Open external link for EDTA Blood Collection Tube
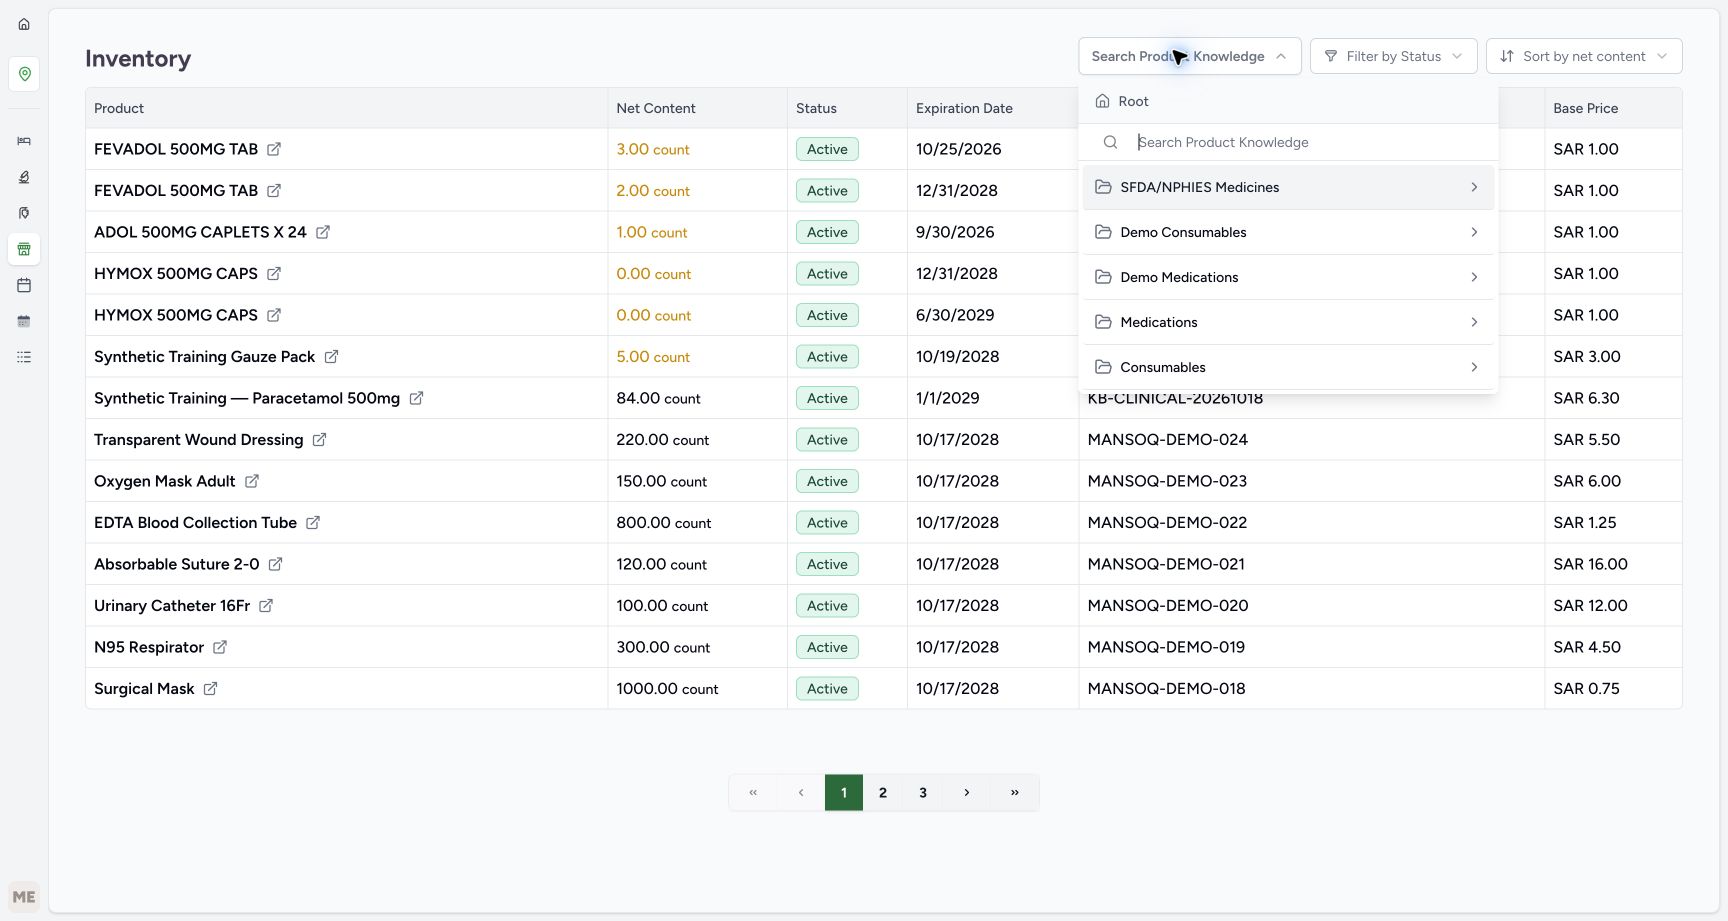This screenshot has width=1728, height=921. tap(313, 523)
